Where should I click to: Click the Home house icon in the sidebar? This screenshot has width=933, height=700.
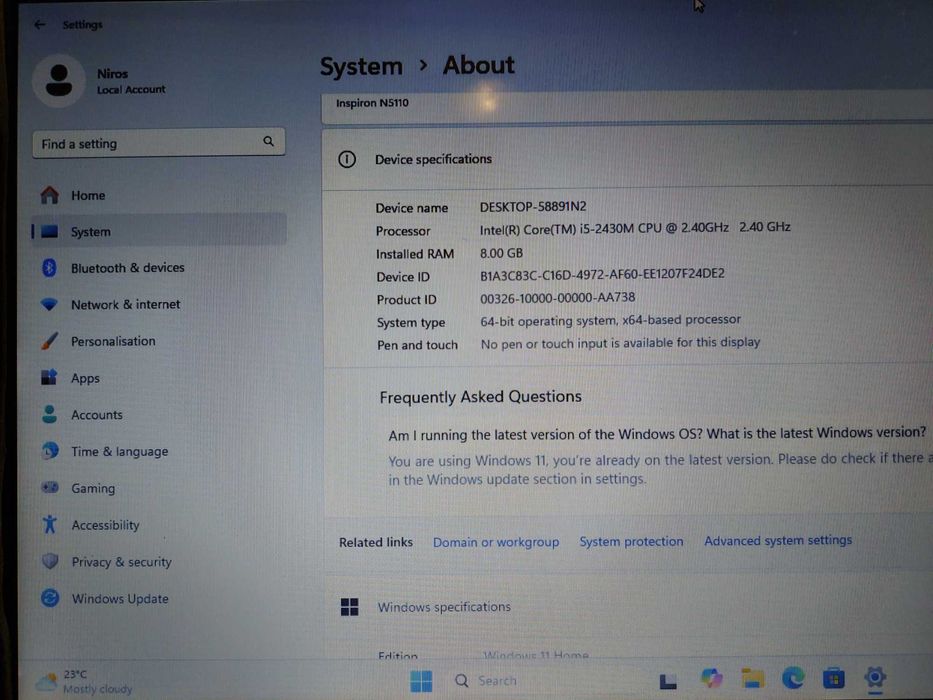(x=49, y=195)
